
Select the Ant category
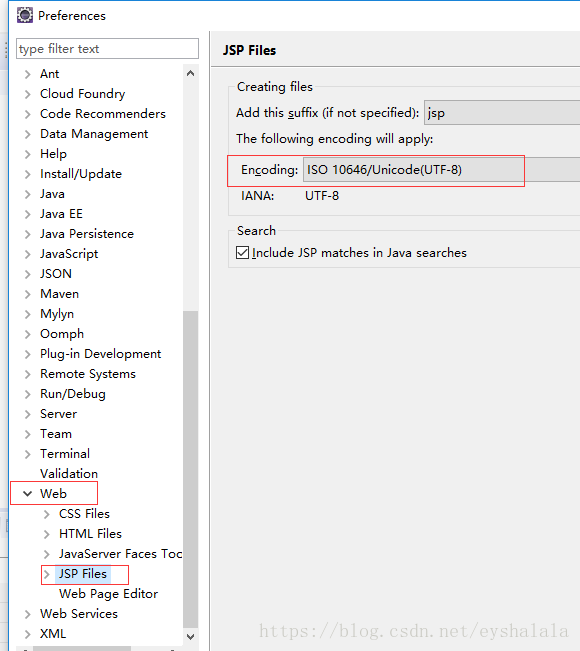[x=49, y=74]
